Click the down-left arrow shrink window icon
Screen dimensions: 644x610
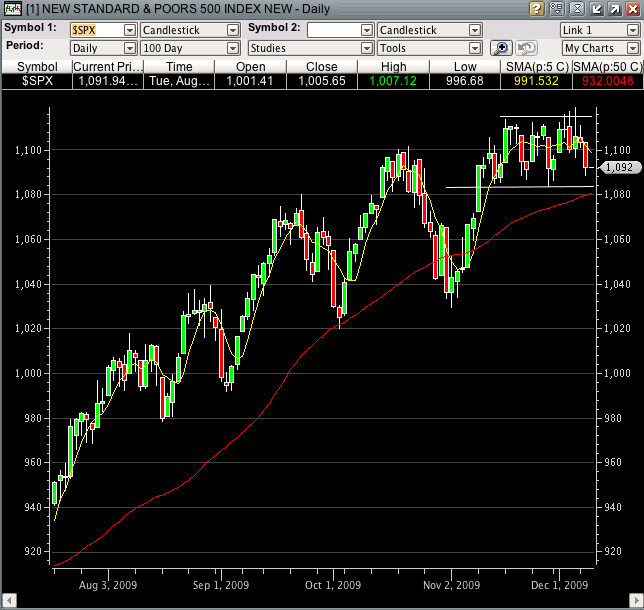[595, 8]
